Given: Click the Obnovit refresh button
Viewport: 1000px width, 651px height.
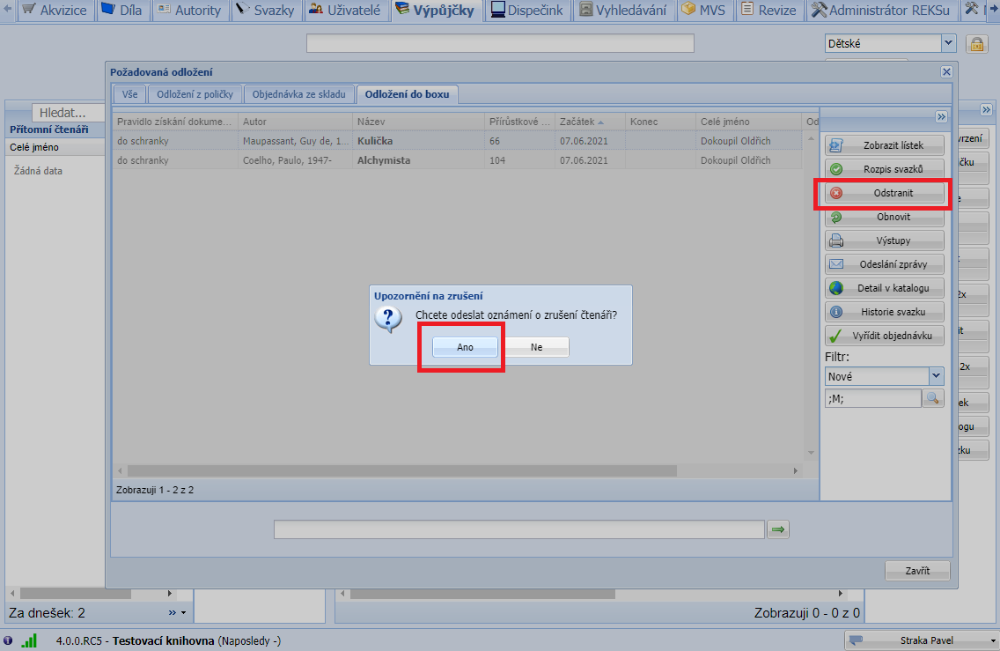Looking at the screenshot, I should tap(884, 217).
